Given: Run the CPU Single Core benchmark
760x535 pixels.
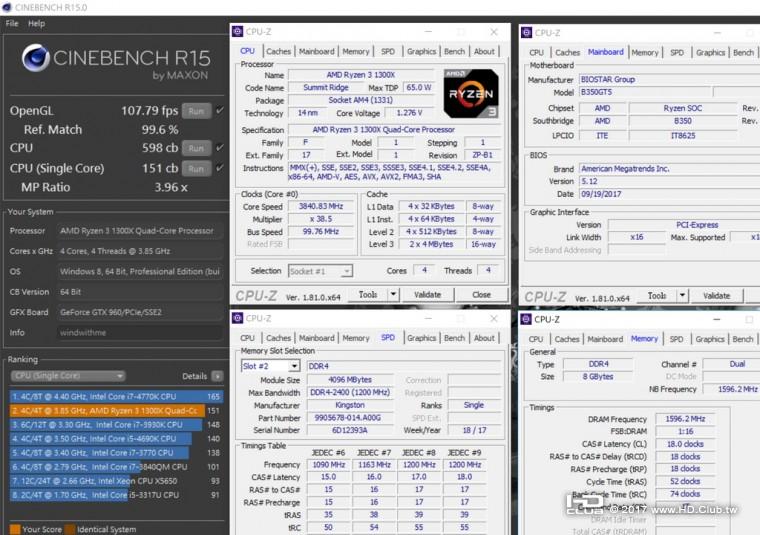Looking at the screenshot, I should 196,168.
